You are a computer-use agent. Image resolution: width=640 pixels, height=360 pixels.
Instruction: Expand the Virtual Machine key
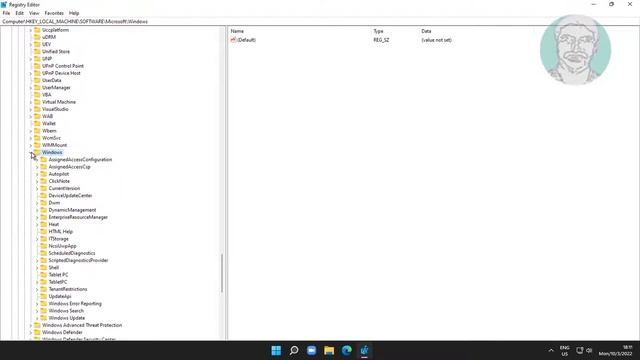coord(31,102)
